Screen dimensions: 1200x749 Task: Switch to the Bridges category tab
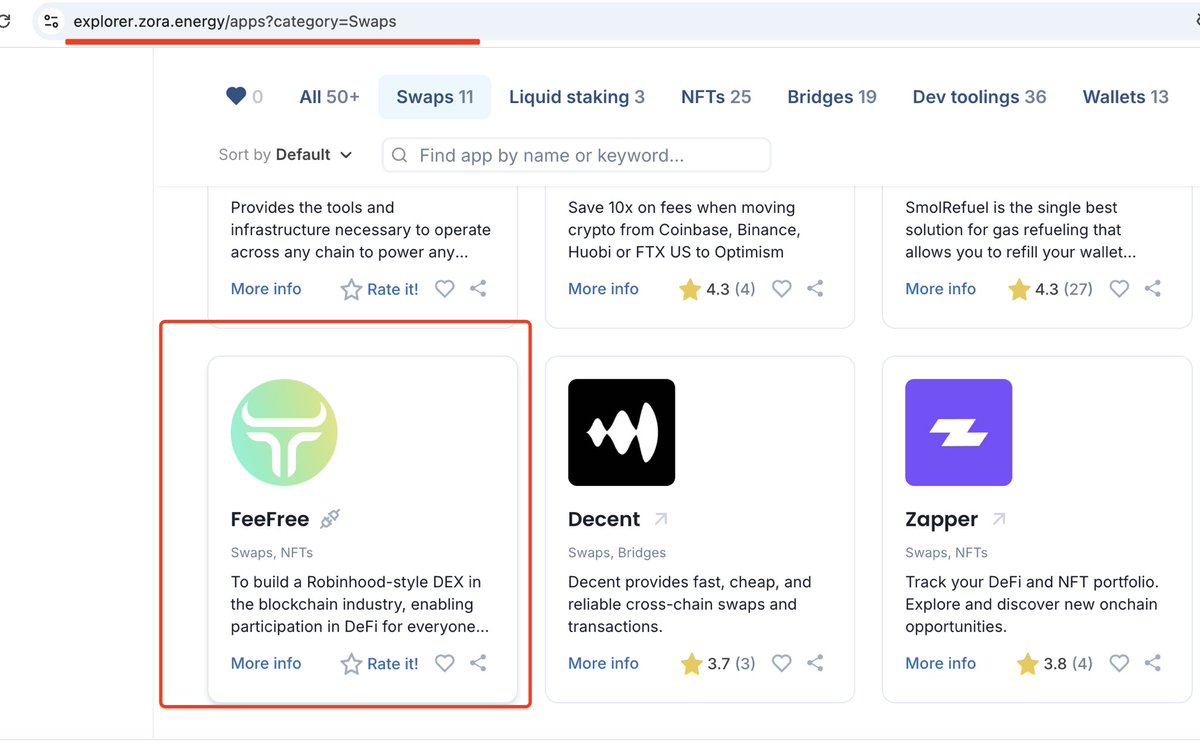[831, 96]
